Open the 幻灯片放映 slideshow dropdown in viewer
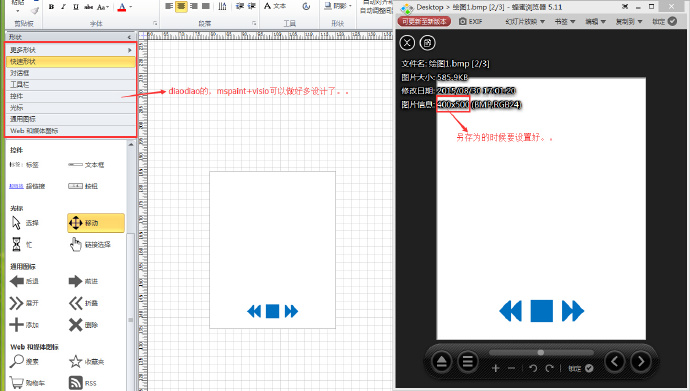Viewport: 690px width, 391px height. tap(525, 22)
